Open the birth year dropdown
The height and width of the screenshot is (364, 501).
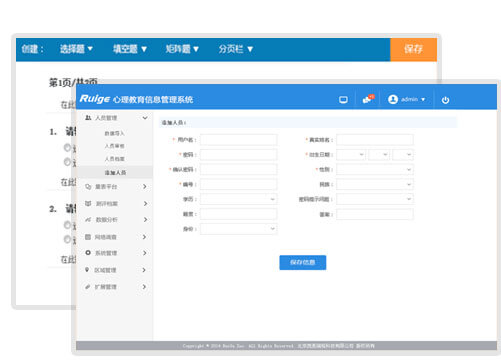(x=351, y=155)
